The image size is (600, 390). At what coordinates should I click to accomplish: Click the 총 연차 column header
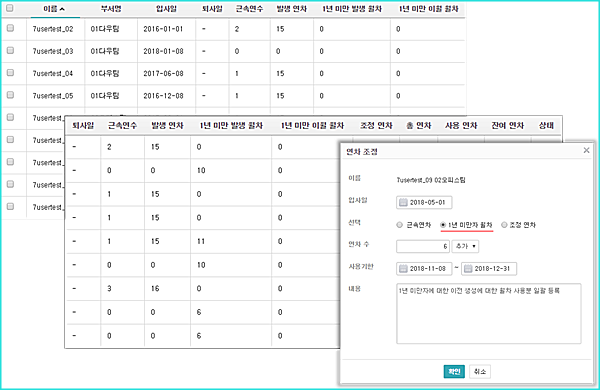click(x=419, y=126)
